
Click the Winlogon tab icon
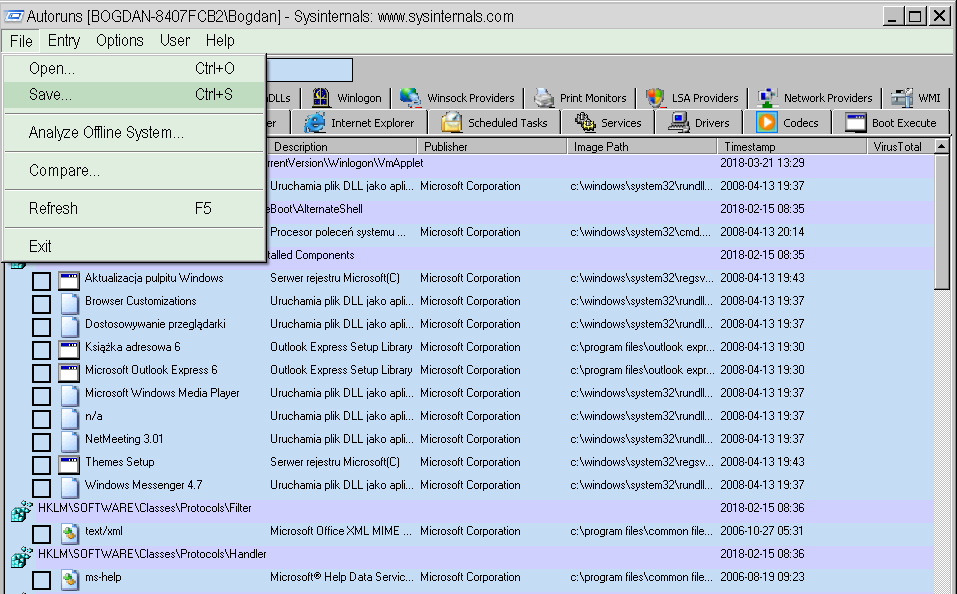pyautogui.click(x=321, y=98)
